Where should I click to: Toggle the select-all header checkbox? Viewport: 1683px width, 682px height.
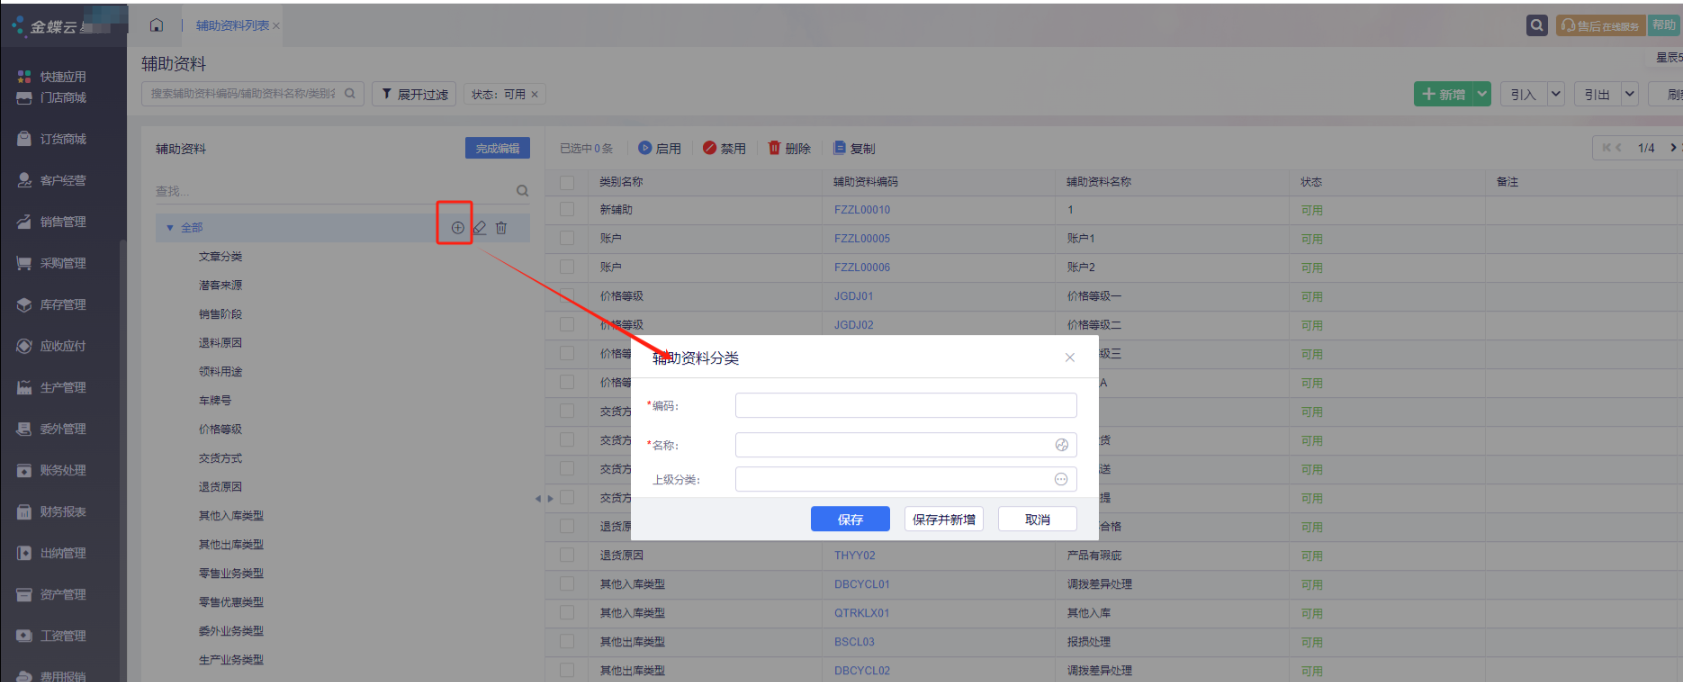(x=567, y=182)
